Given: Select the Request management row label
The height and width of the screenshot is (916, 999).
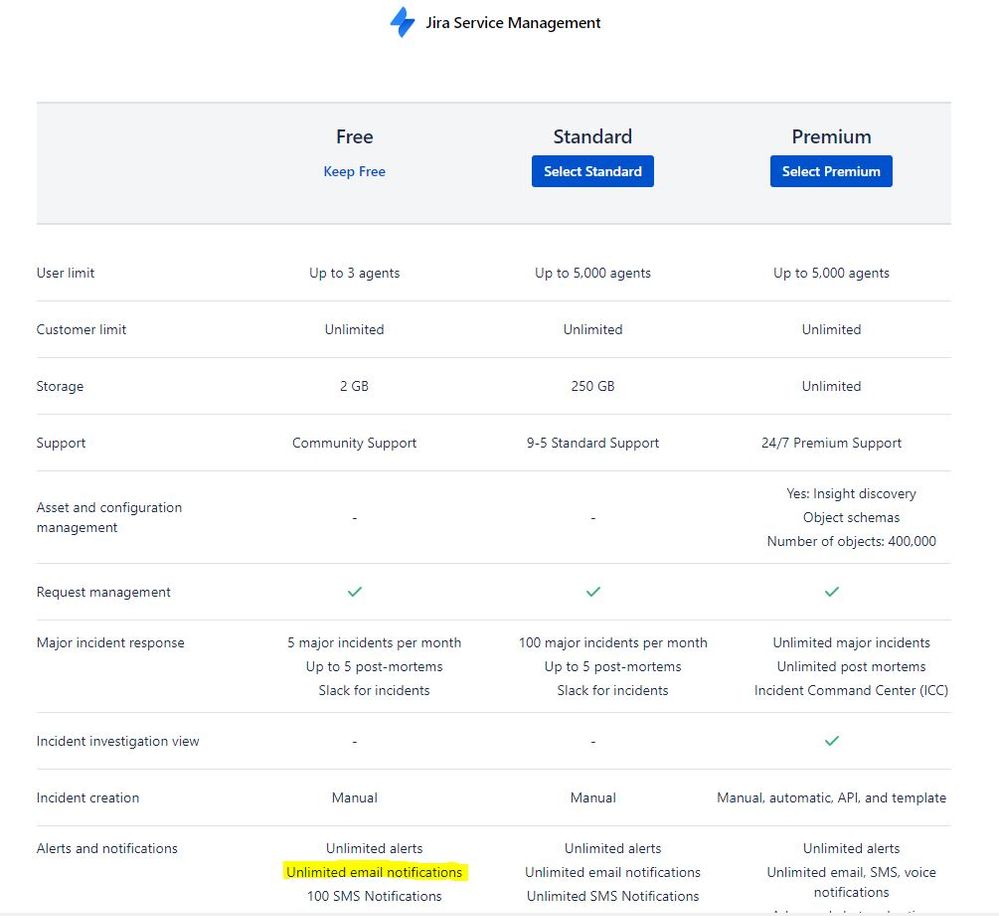Looking at the screenshot, I should [103, 592].
